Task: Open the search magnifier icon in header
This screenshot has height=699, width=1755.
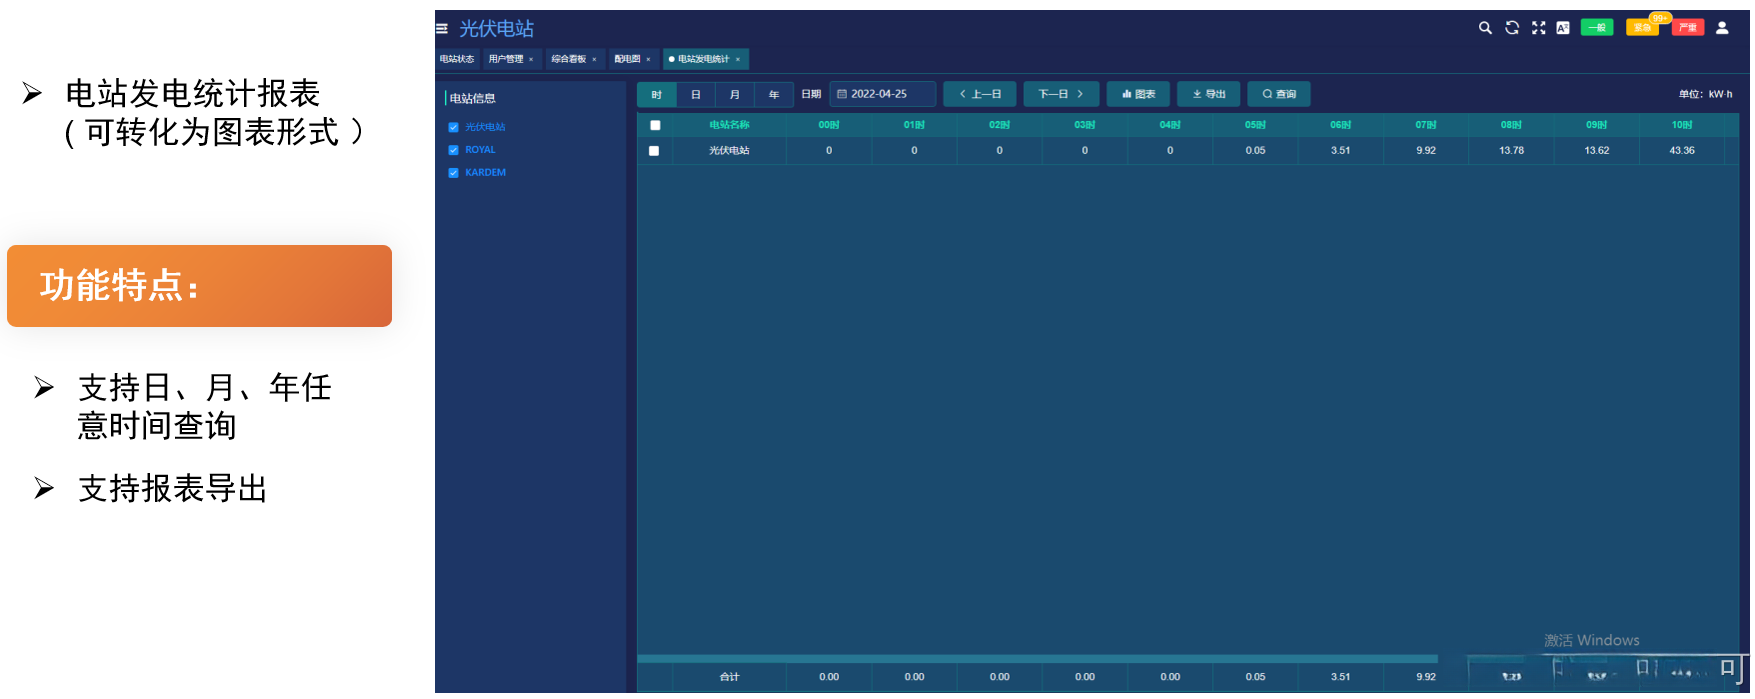Action: [x=1485, y=28]
